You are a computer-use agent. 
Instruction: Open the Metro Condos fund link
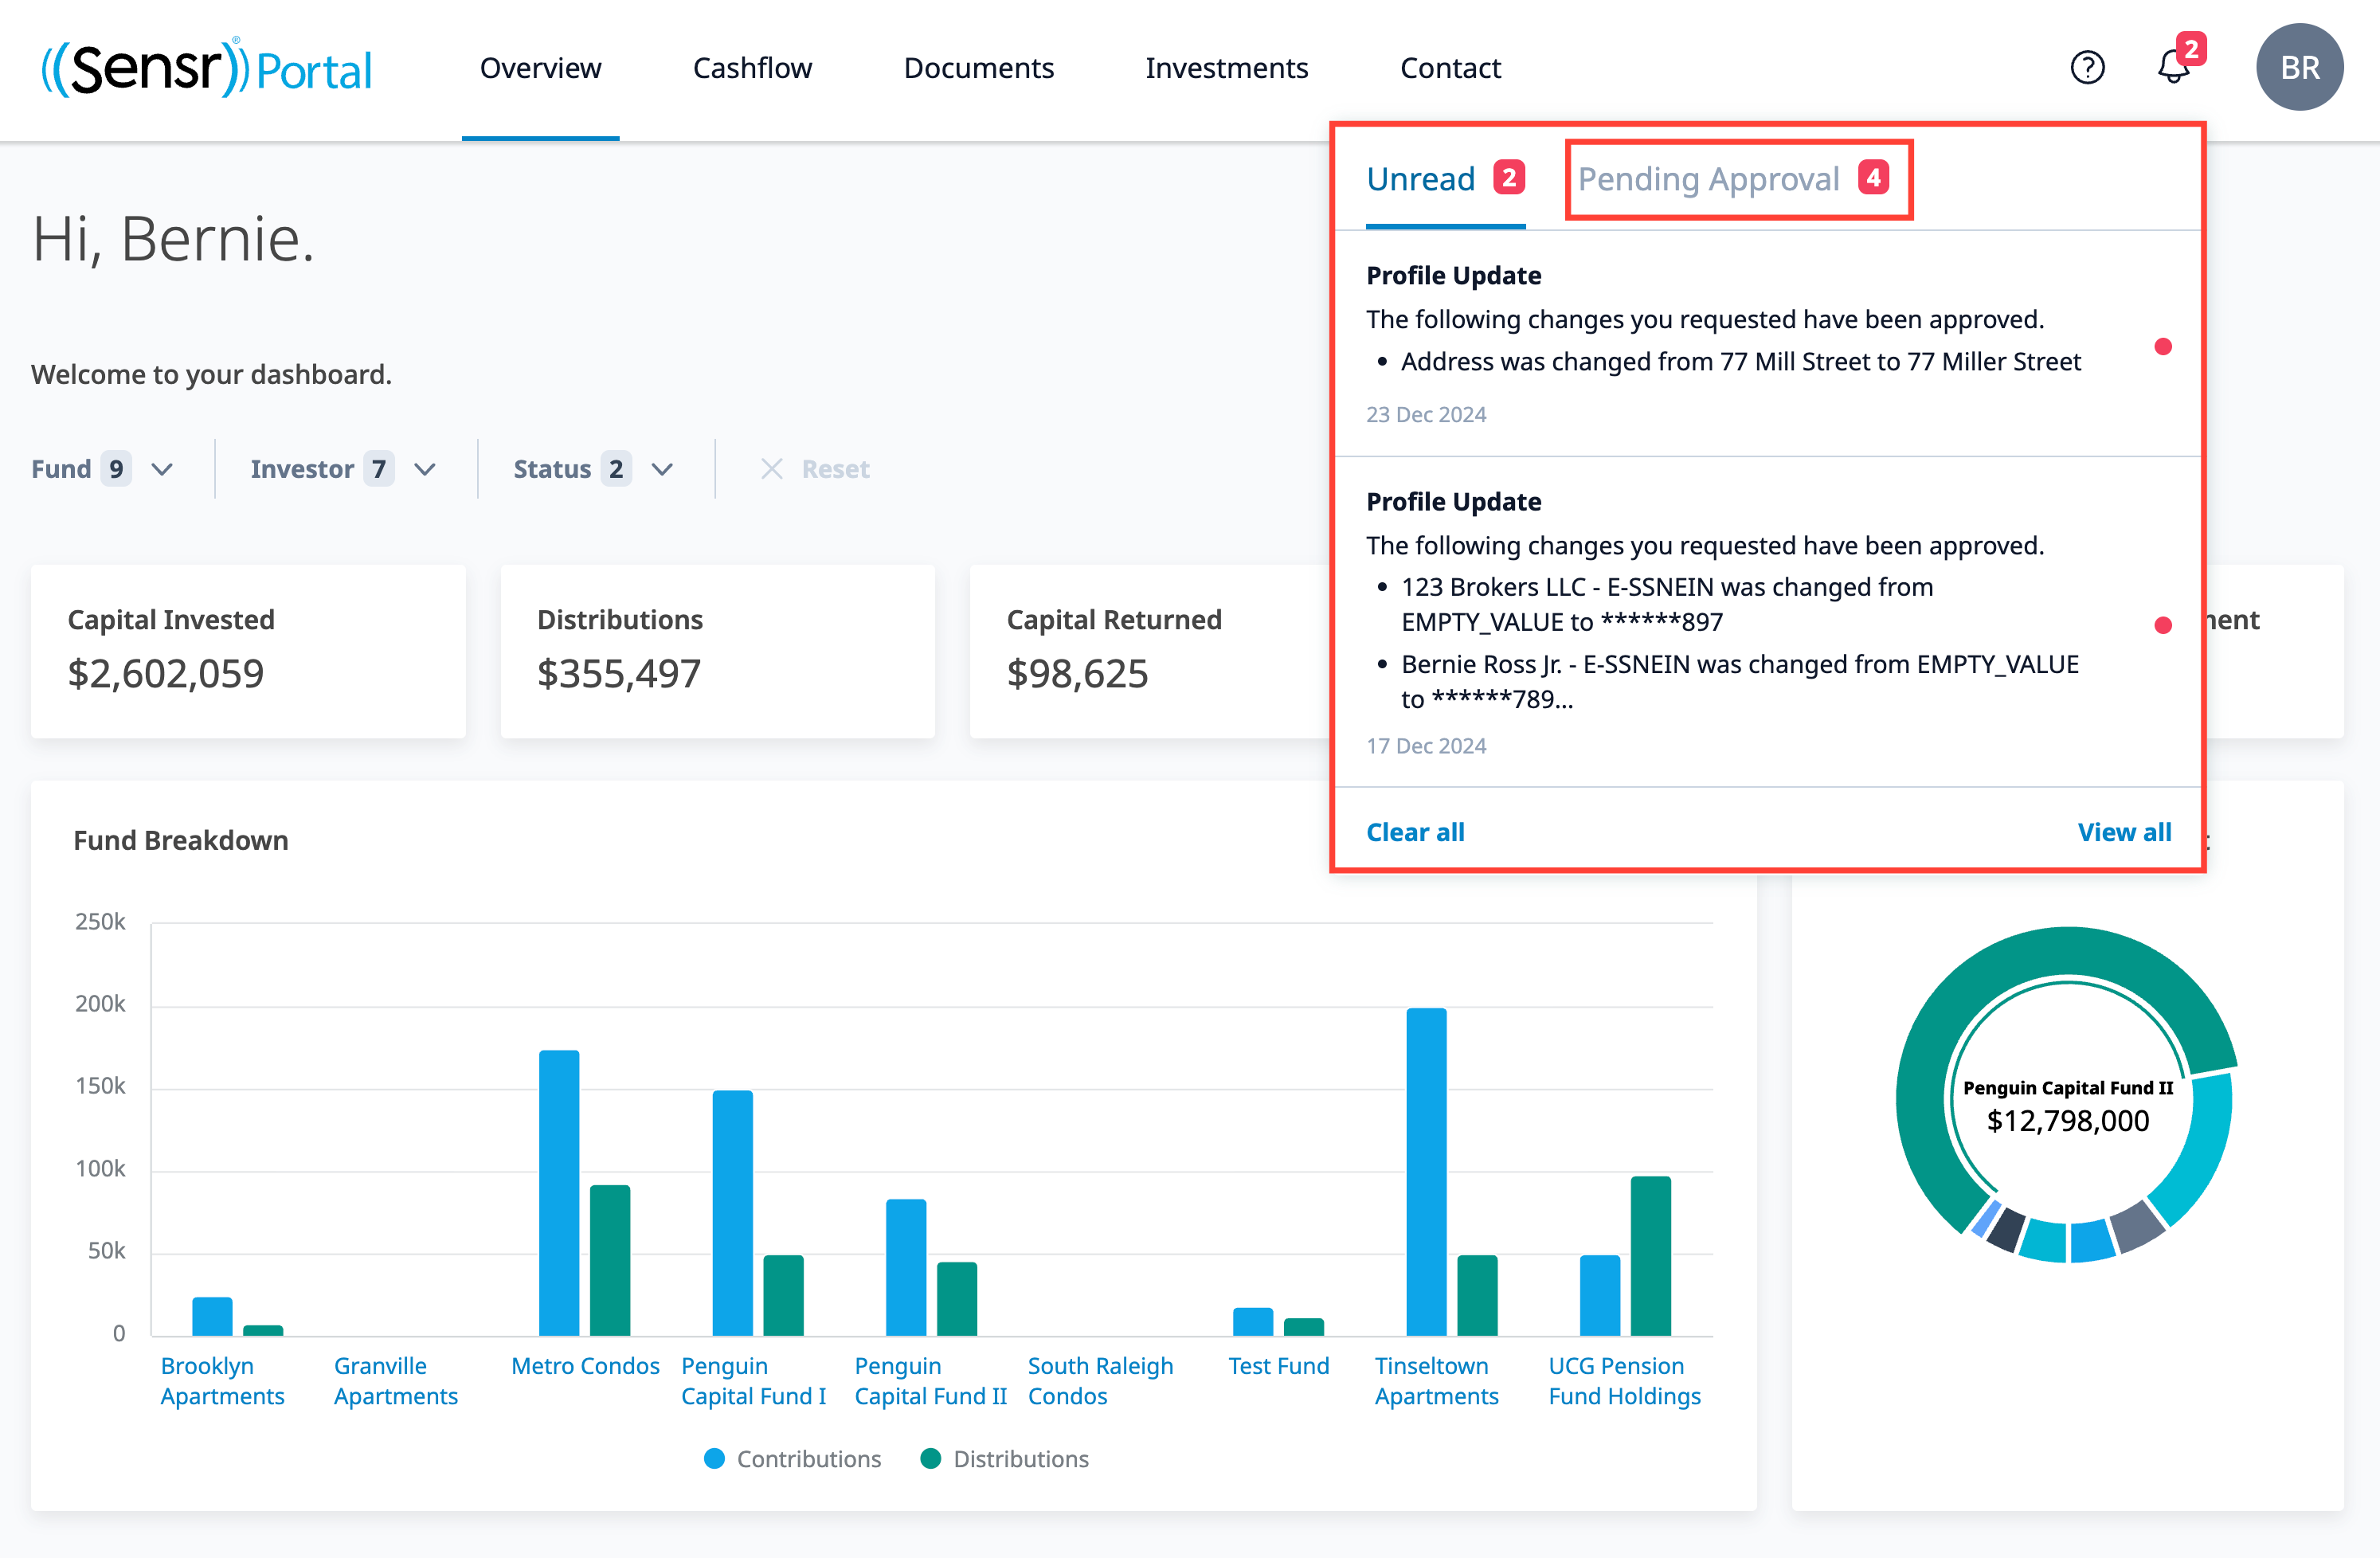(585, 1366)
